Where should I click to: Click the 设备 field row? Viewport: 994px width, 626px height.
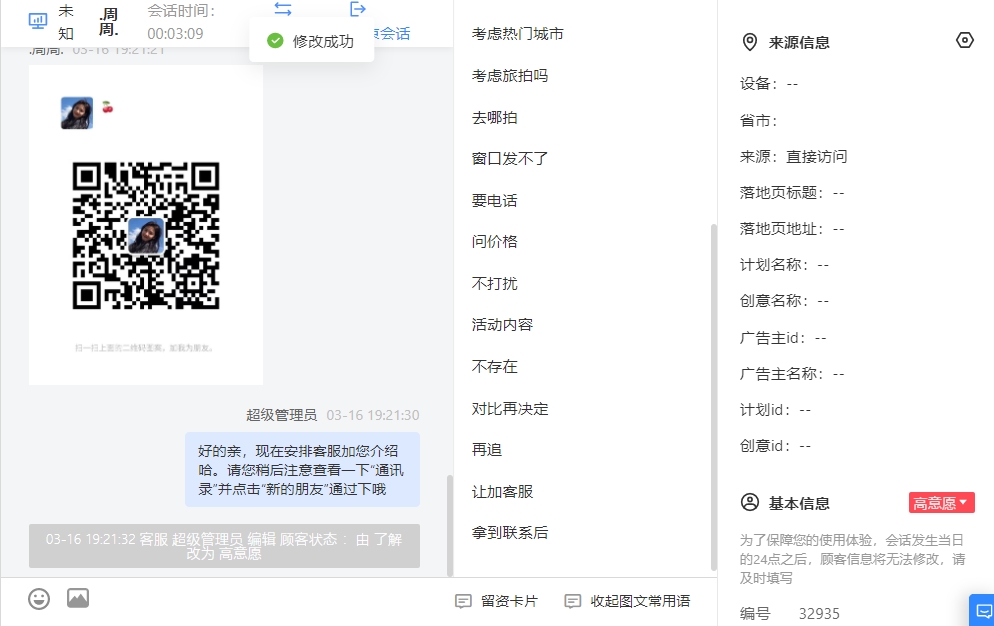768,84
